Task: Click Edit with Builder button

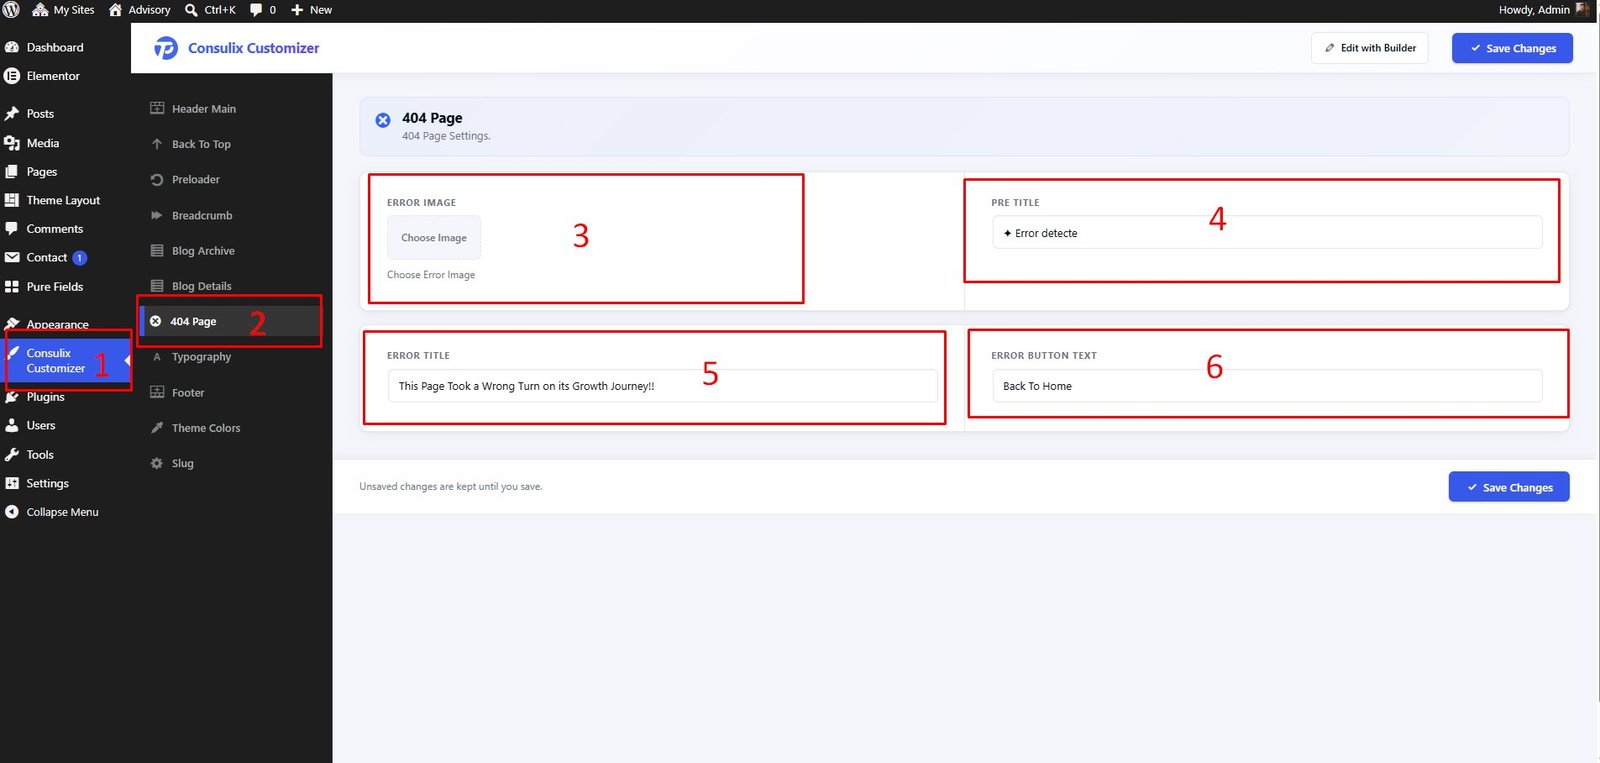Action: tap(1370, 48)
